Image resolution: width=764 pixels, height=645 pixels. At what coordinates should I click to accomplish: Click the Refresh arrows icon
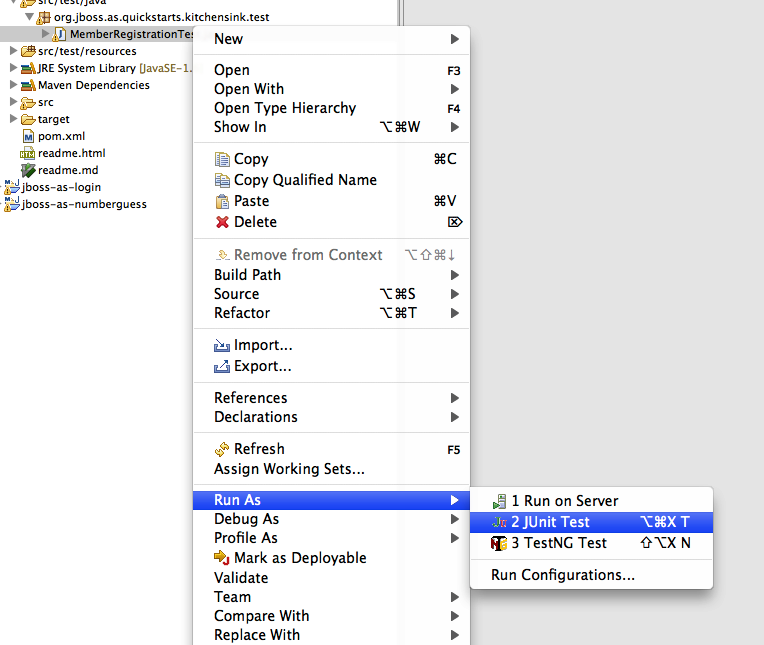(x=222, y=449)
